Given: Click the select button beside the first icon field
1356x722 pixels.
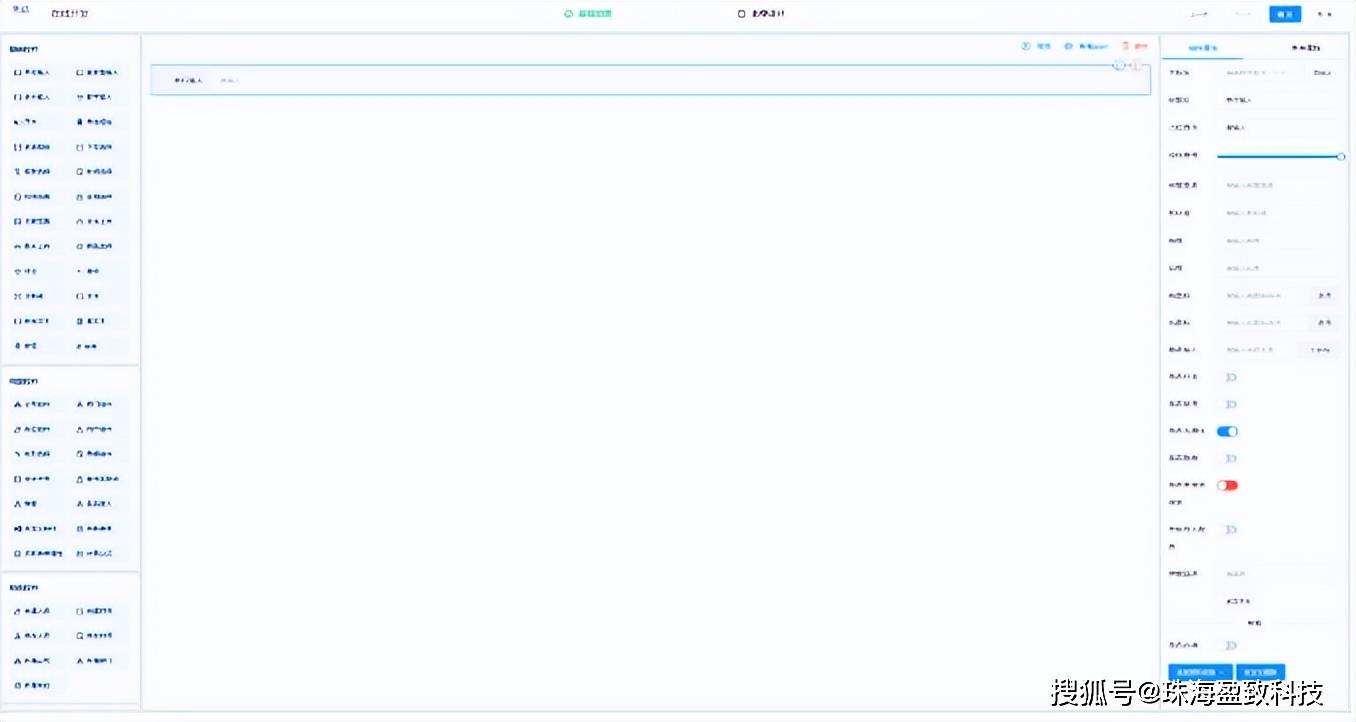Looking at the screenshot, I should (1324, 296).
